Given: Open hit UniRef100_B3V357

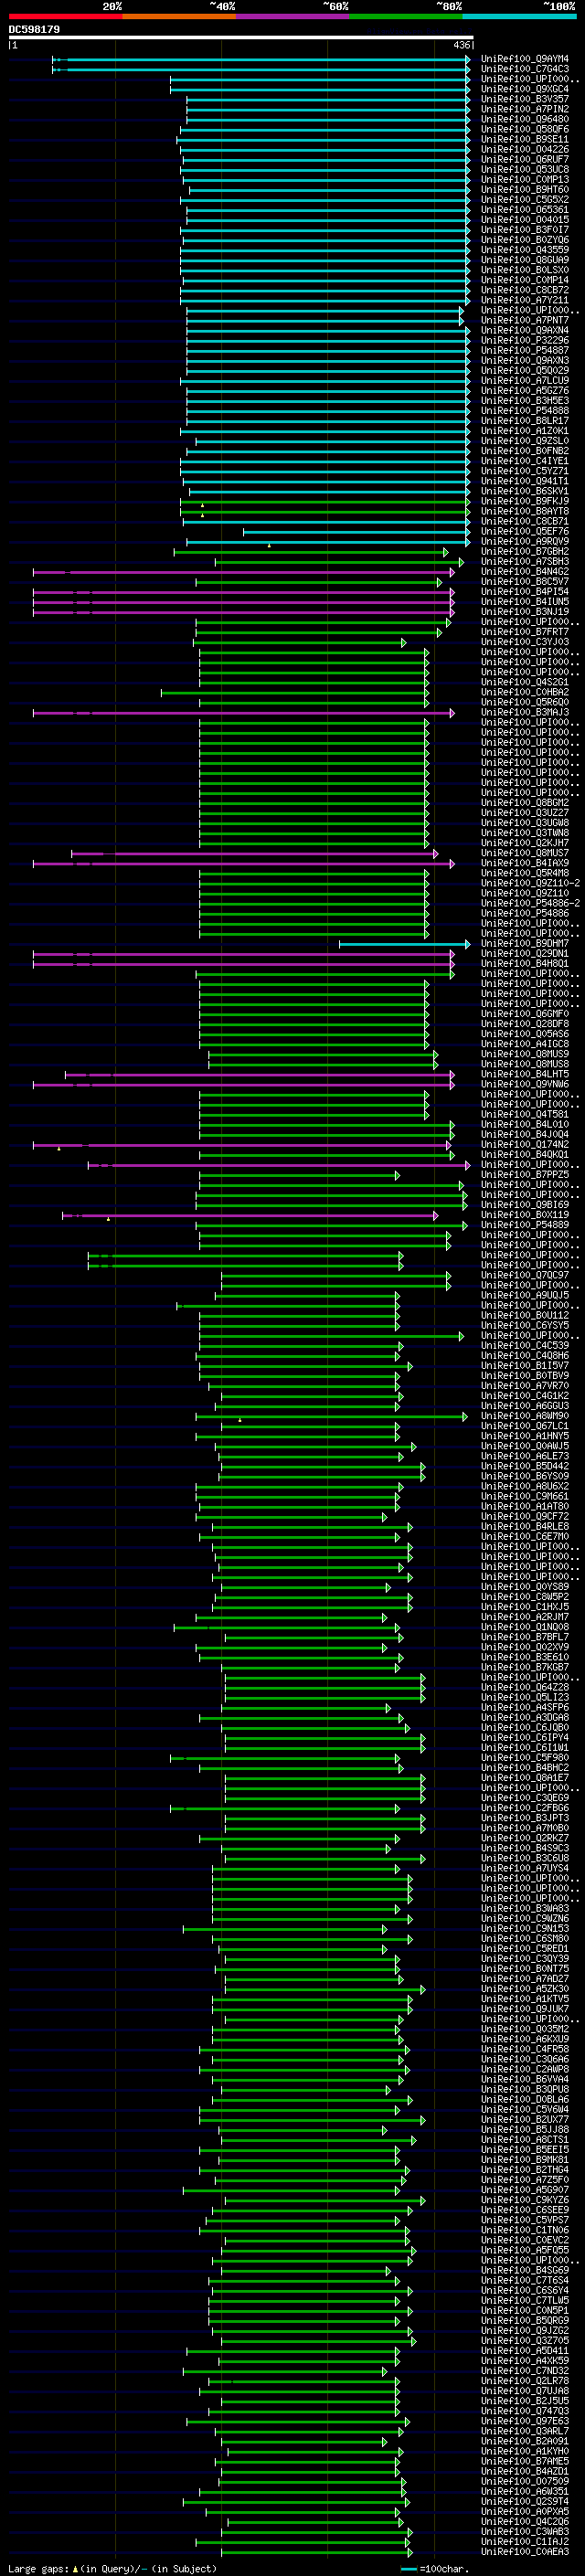Looking at the screenshot, I should pos(525,99).
